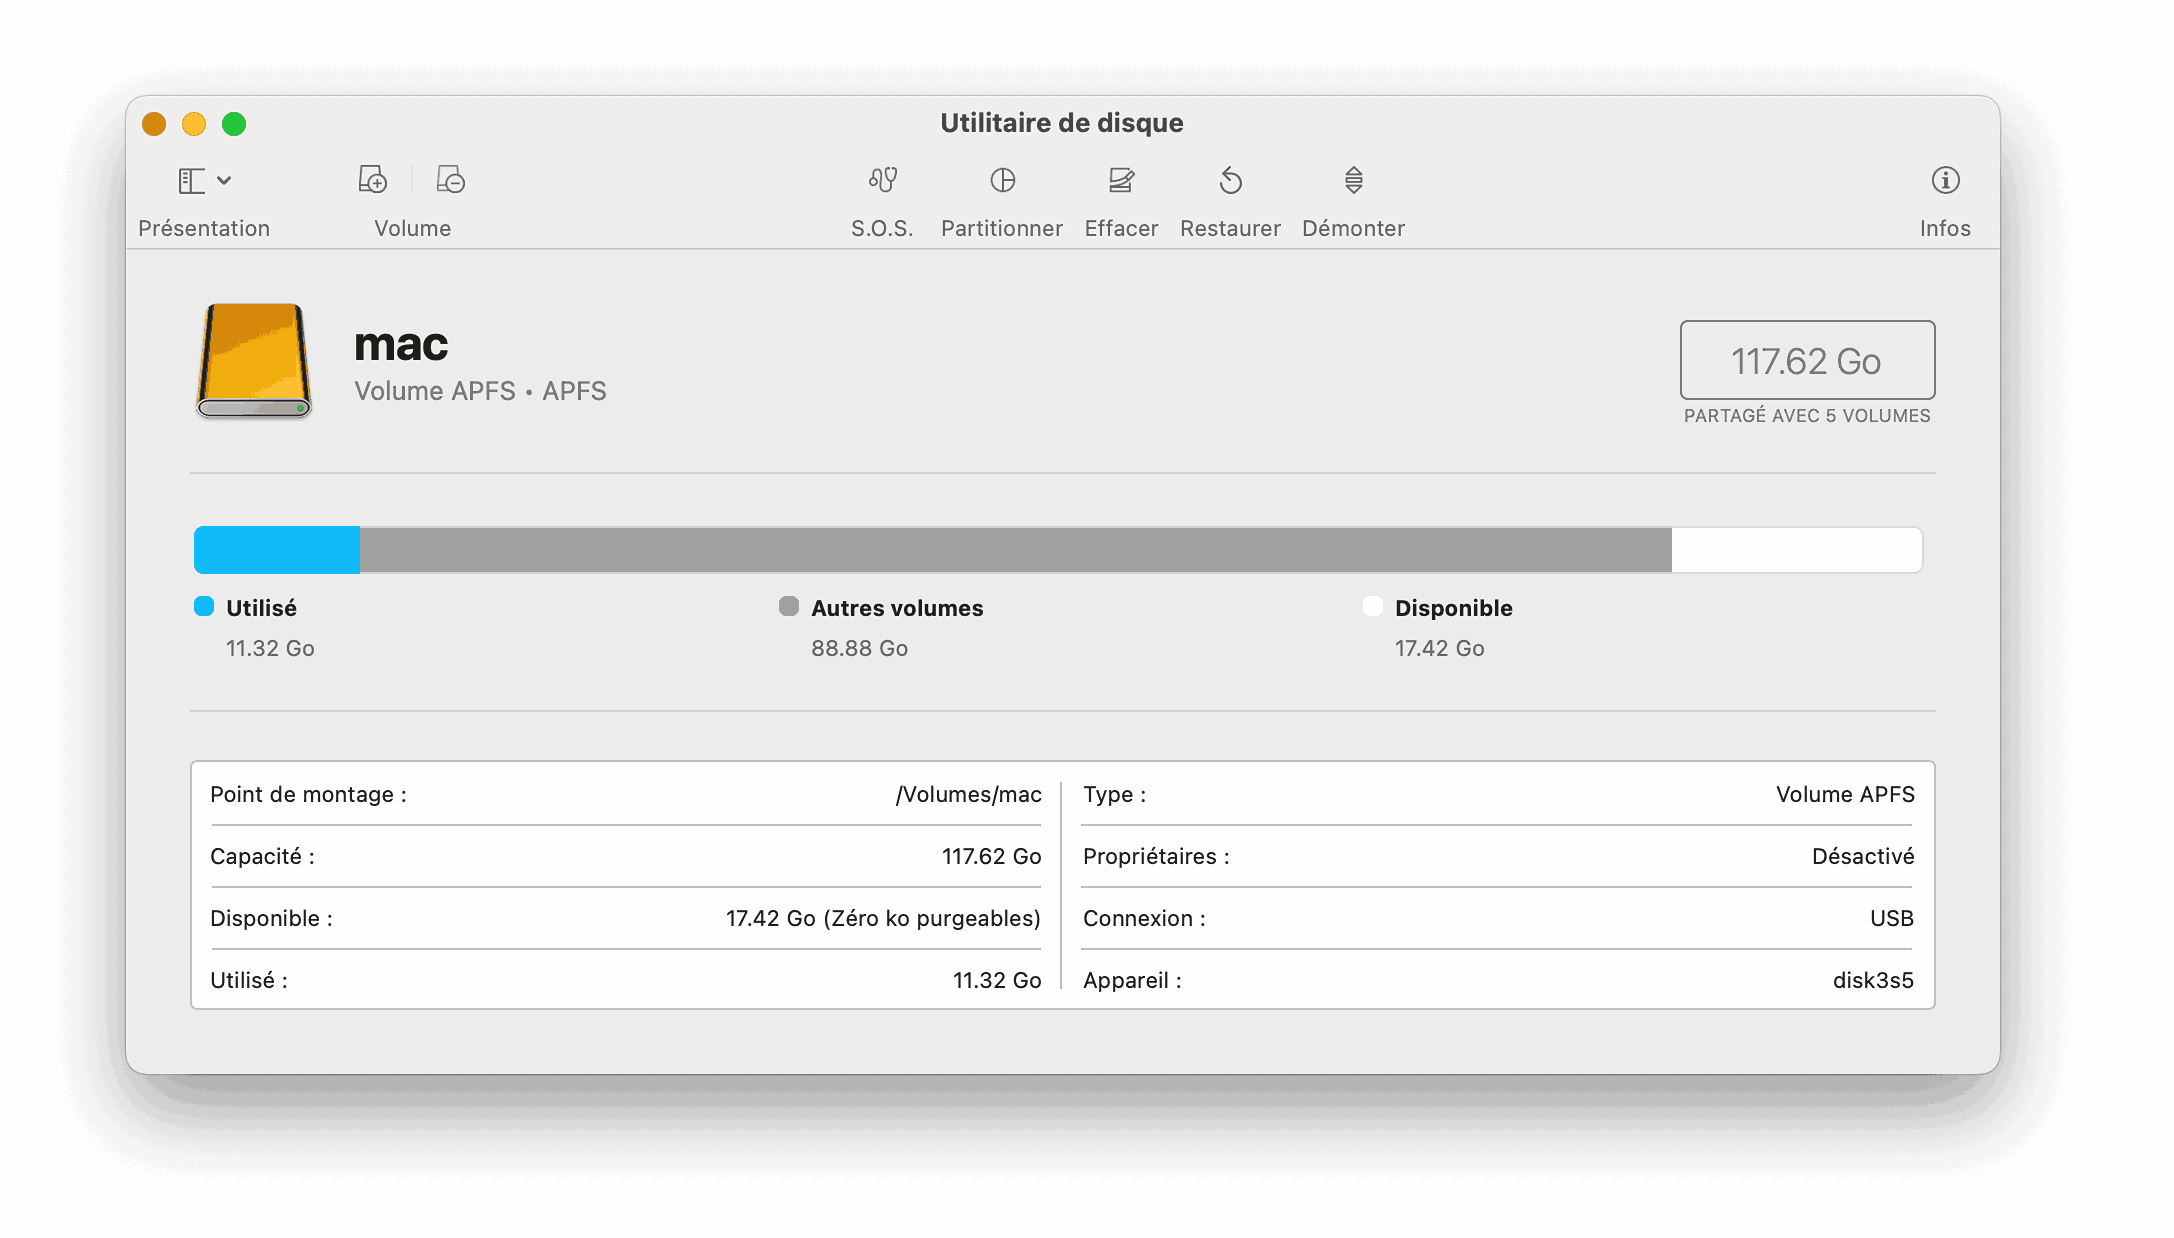The width and height of the screenshot is (2174, 1238).
Task: Click the Infos label
Action: coord(1945,228)
